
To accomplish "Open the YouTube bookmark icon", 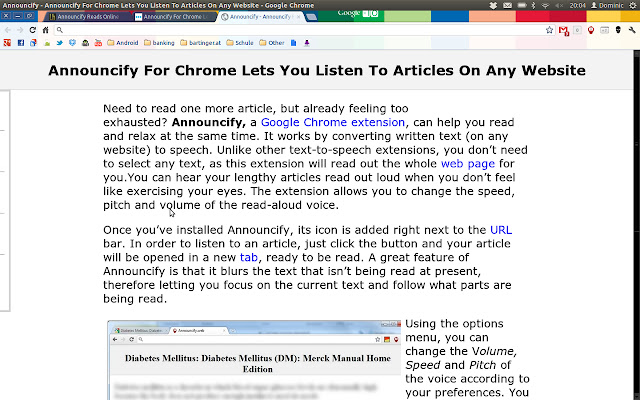I will [x=98, y=42].
